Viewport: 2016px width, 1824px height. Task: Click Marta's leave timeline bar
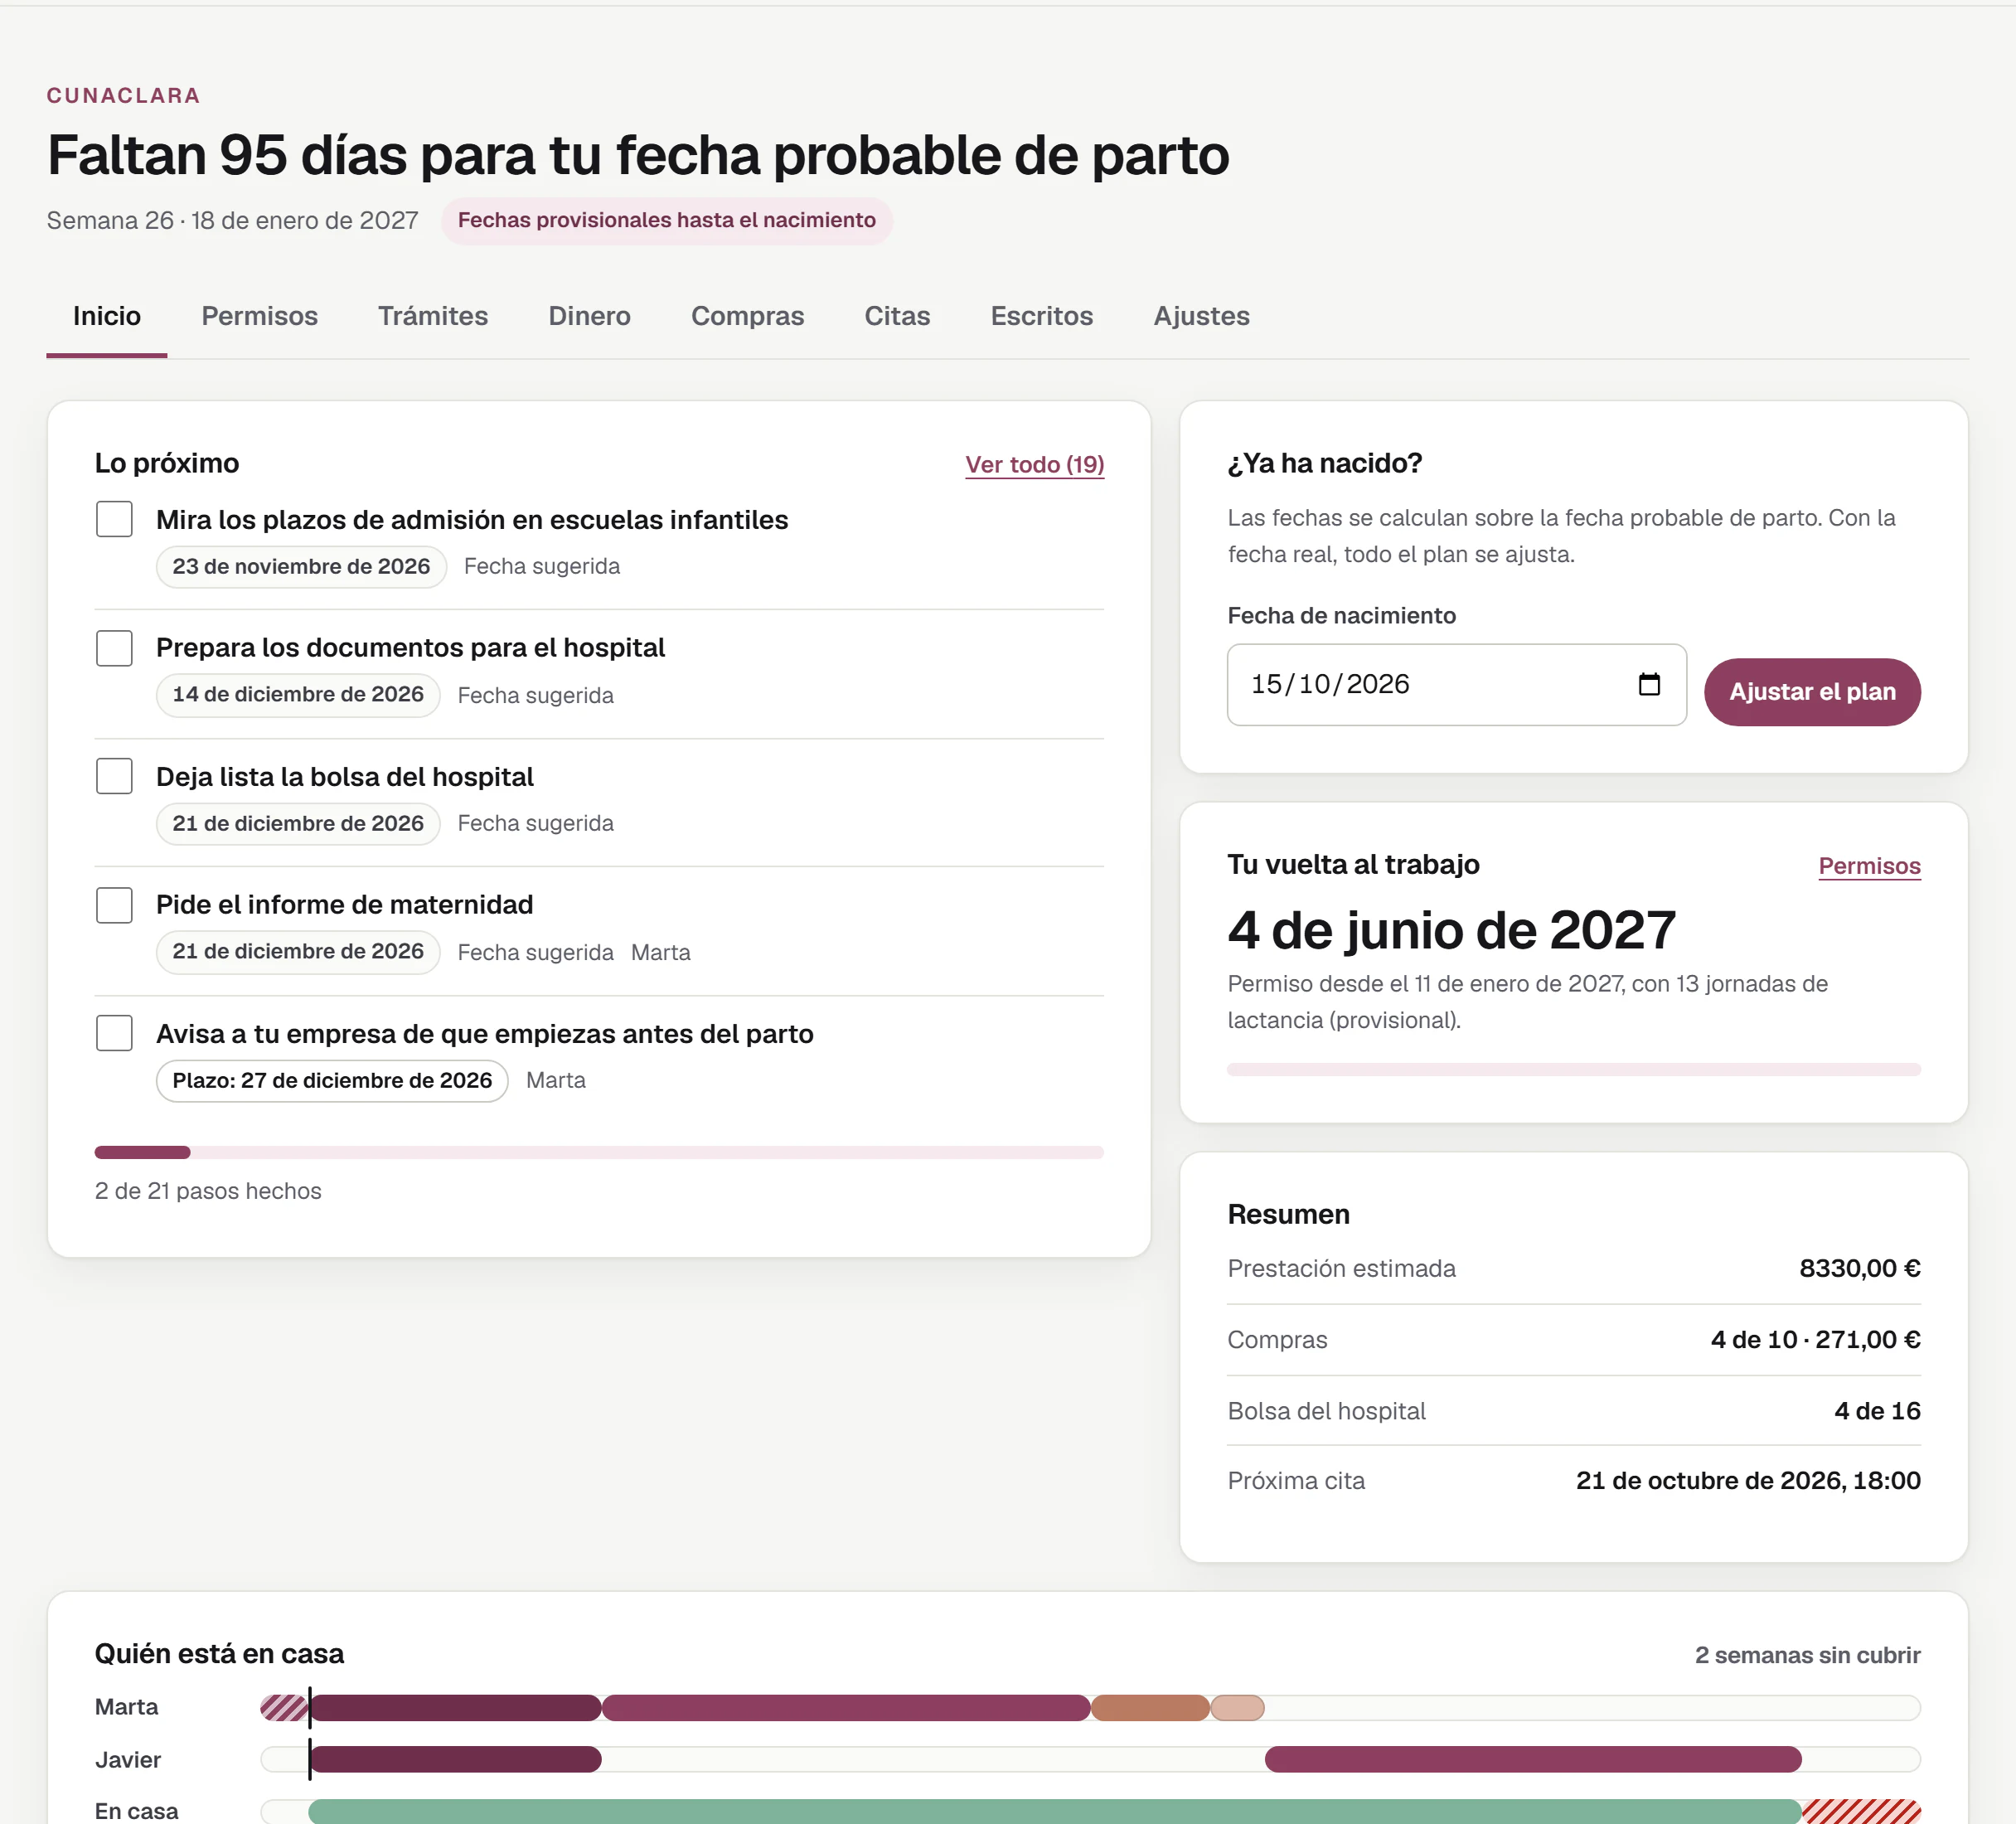1090,1707
